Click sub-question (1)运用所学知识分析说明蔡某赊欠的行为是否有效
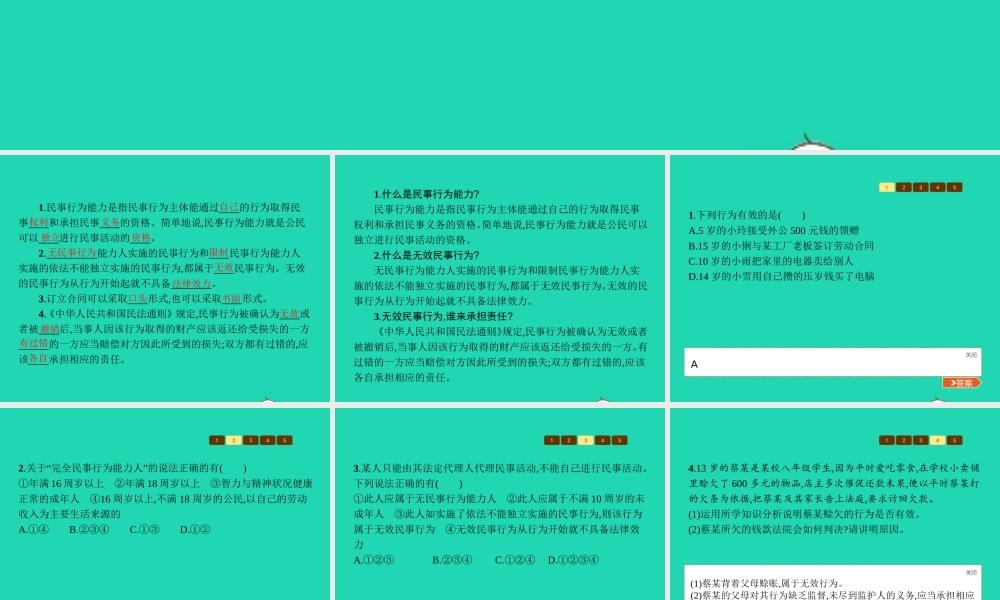The height and width of the screenshot is (600, 1000). tap(804, 515)
